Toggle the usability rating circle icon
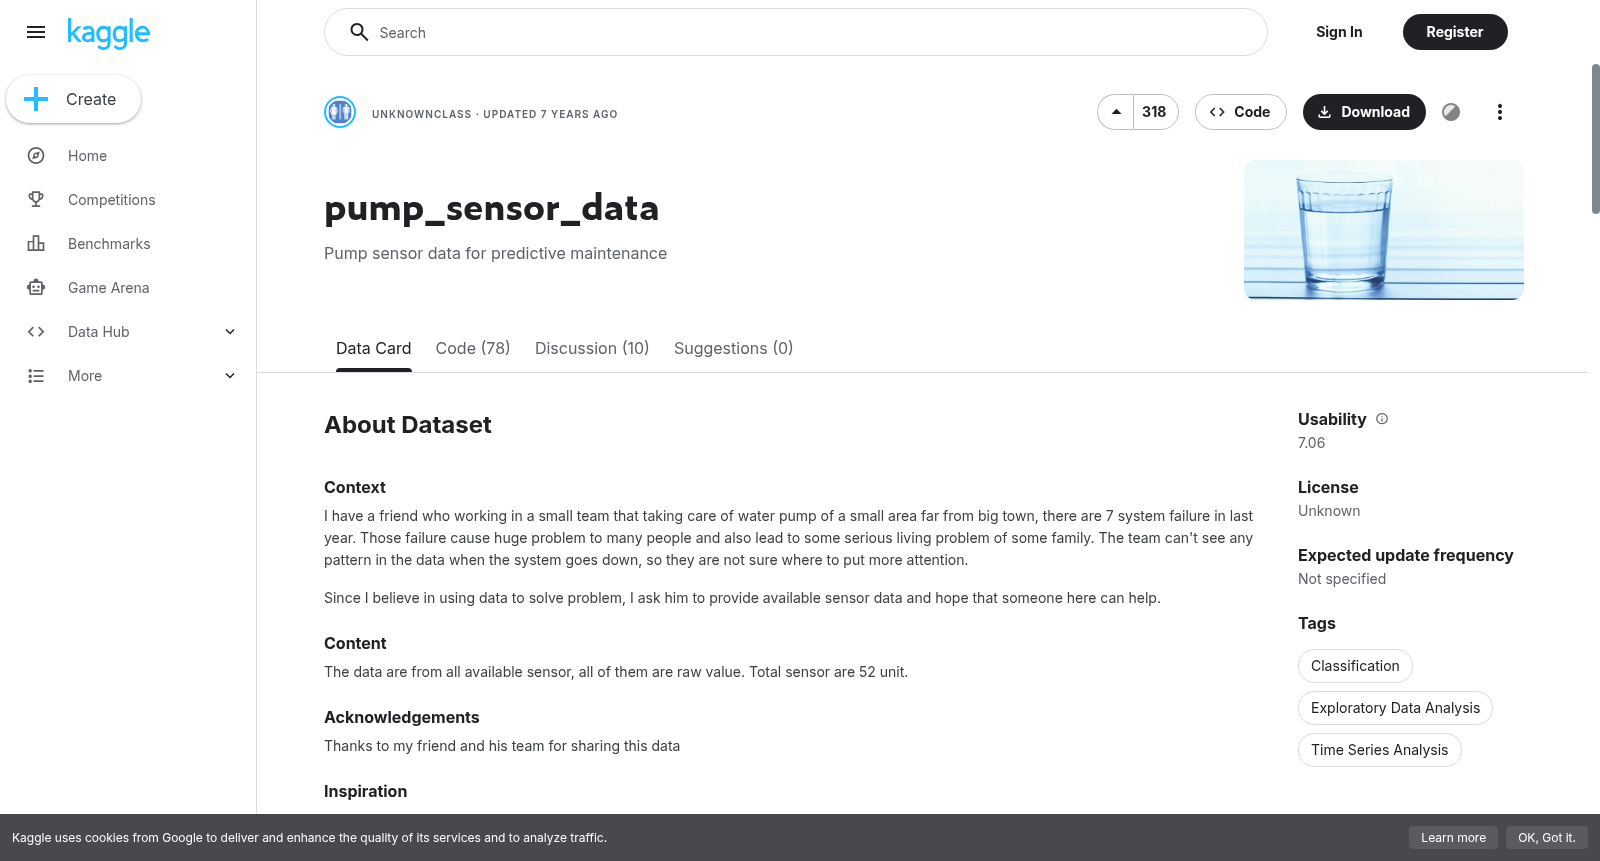1600x861 pixels. click(x=1451, y=112)
